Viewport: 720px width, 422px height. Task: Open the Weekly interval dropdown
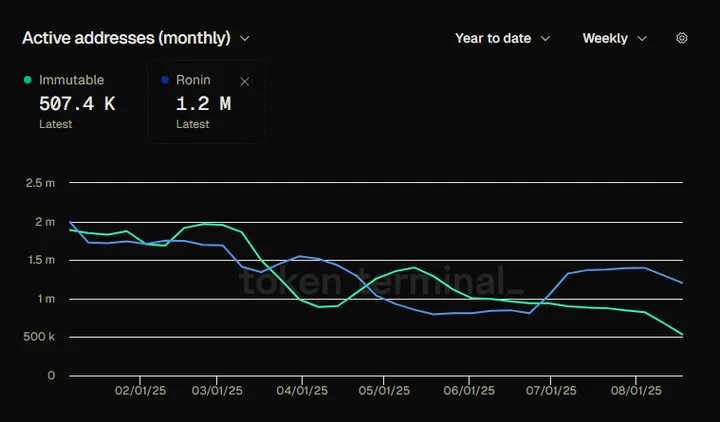[x=614, y=38]
